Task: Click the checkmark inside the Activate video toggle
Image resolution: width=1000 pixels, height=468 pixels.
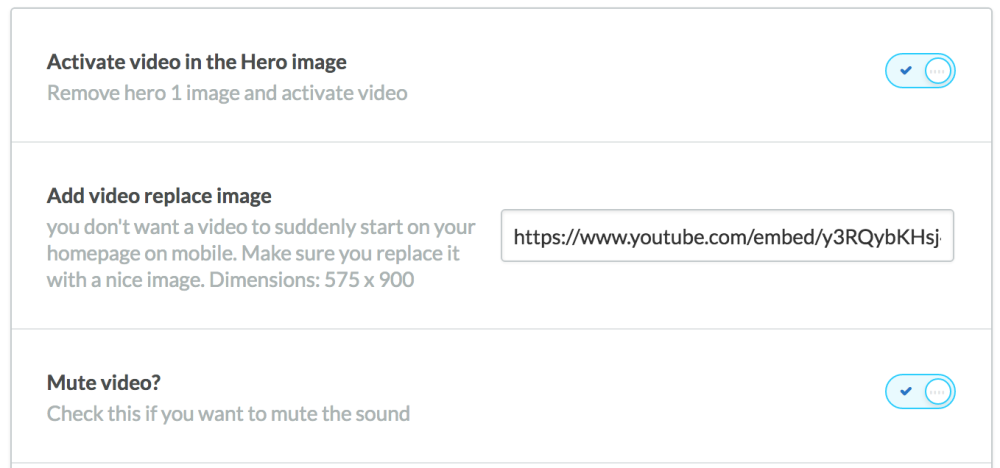Action: point(906,71)
